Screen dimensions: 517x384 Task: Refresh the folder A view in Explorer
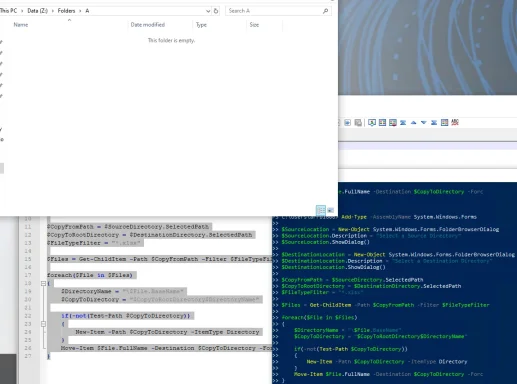[x=216, y=11]
